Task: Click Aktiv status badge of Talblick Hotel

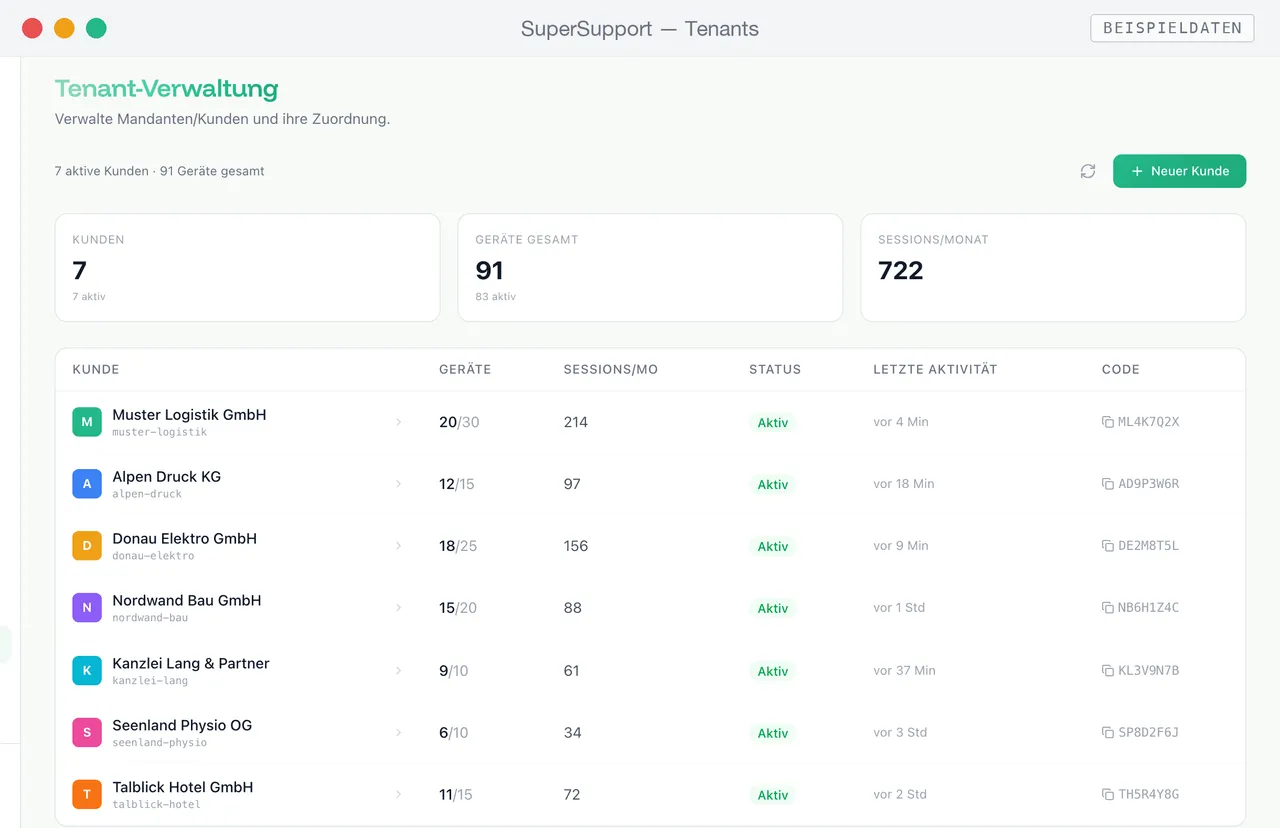Action: (773, 795)
